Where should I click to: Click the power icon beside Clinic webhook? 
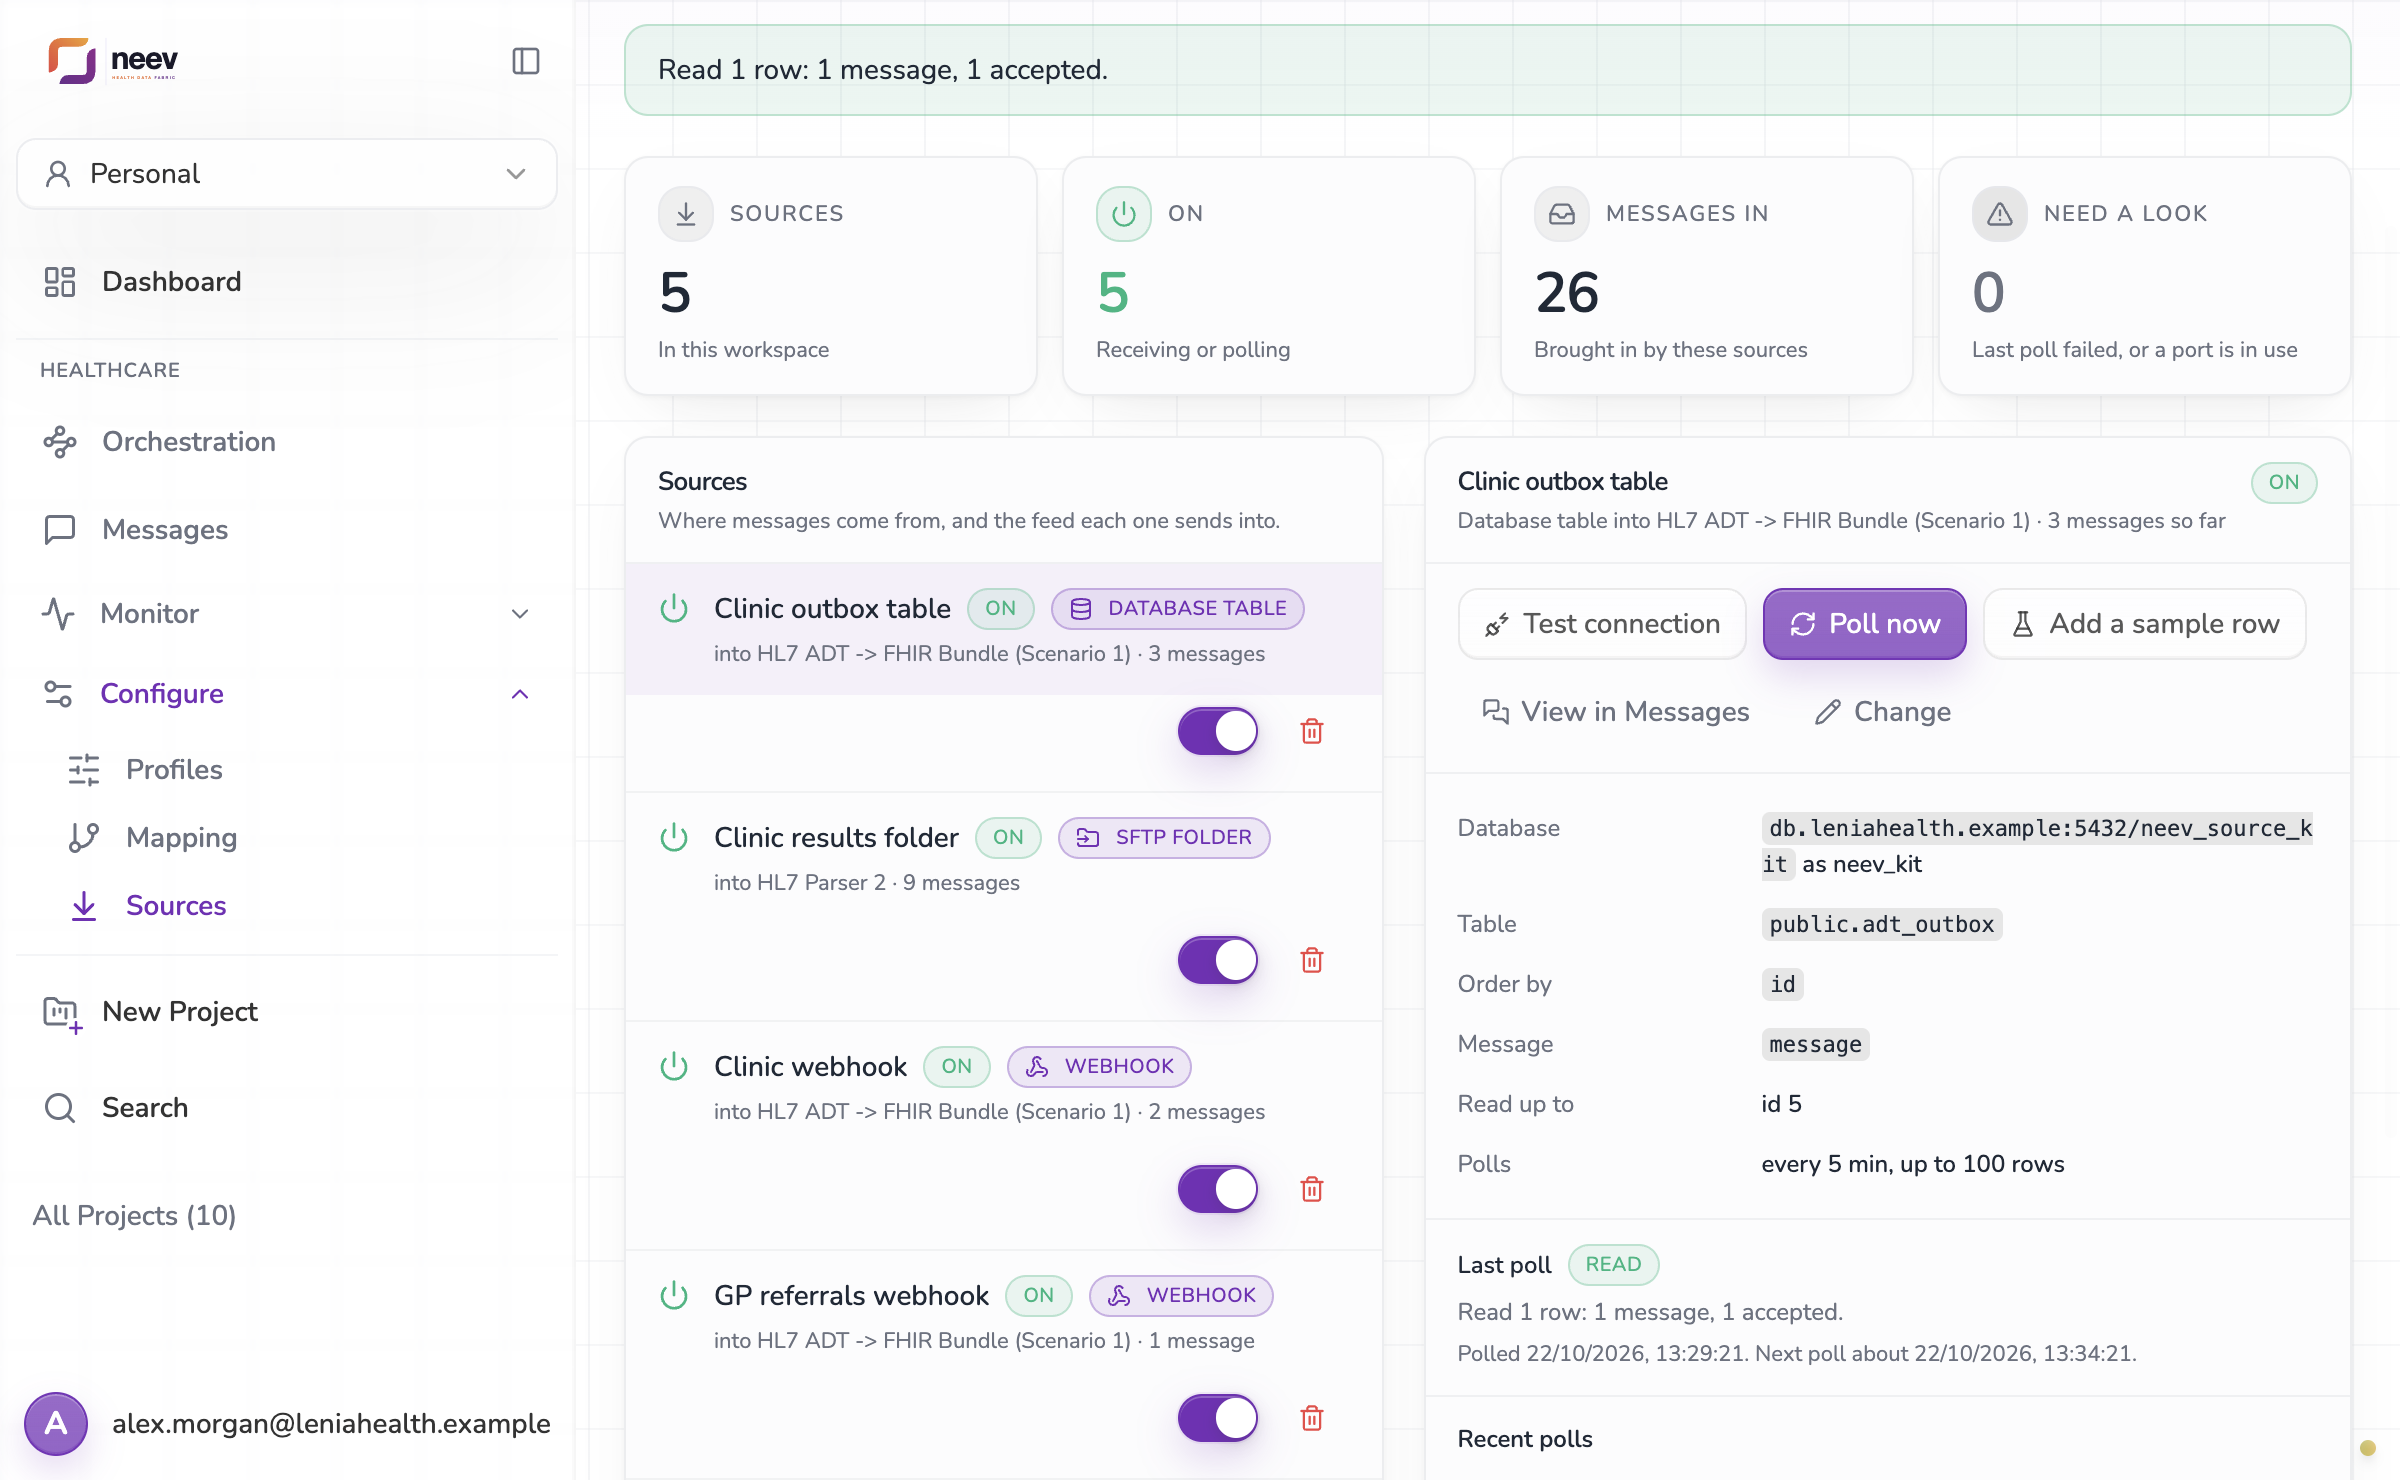click(x=674, y=1066)
